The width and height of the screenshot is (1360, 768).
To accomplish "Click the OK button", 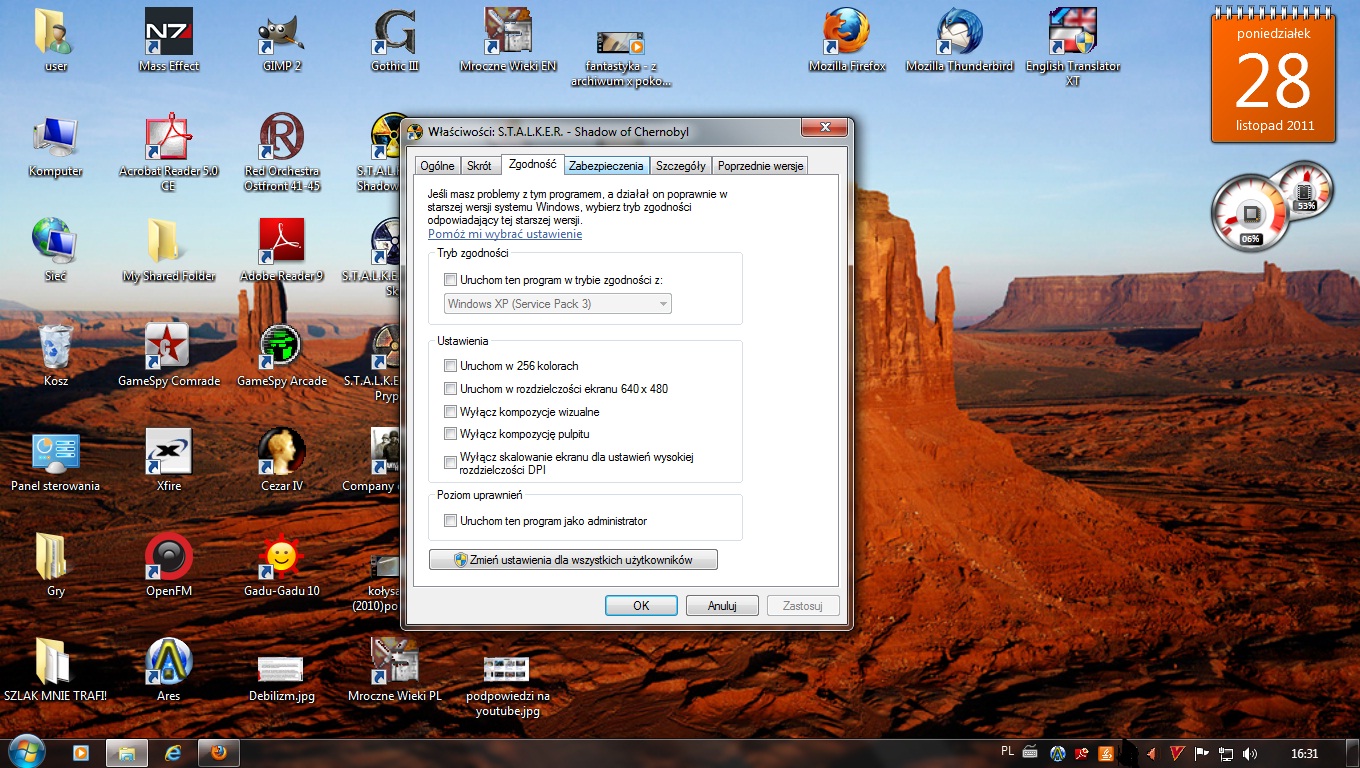I will [x=641, y=605].
